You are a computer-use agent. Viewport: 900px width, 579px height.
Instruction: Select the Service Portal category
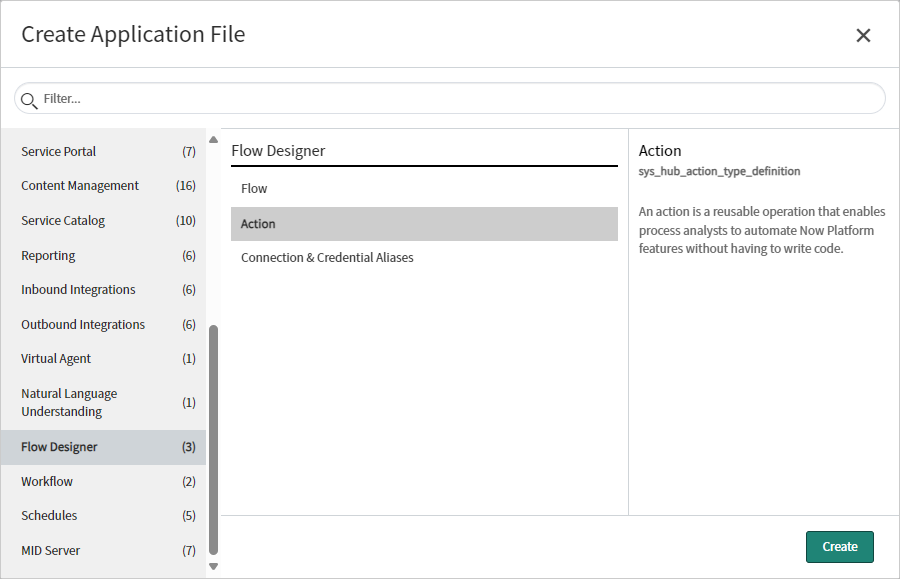103,151
